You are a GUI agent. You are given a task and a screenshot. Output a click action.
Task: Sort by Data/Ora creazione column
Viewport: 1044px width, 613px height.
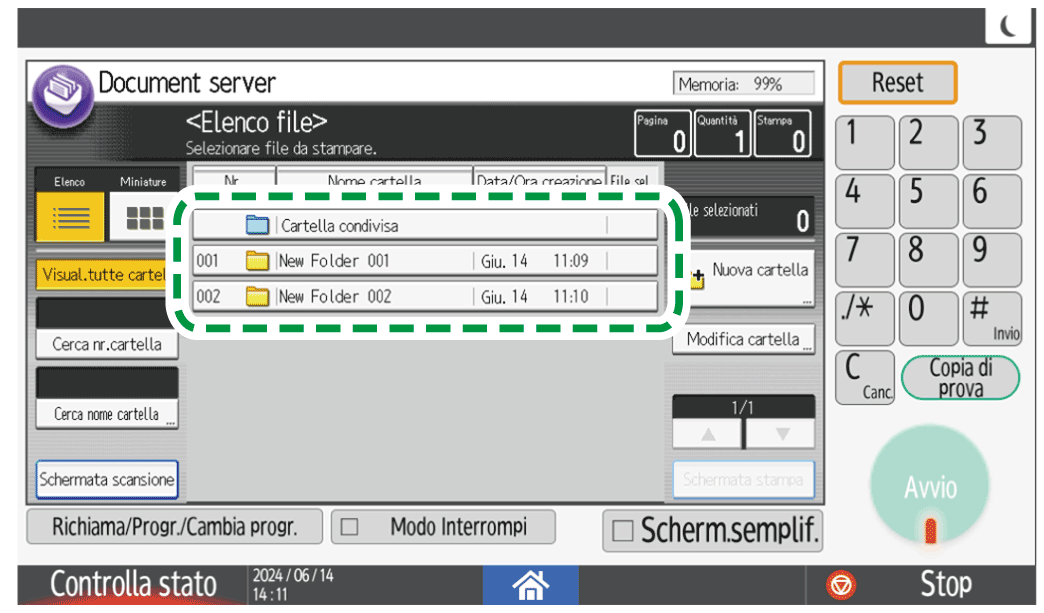(539, 176)
